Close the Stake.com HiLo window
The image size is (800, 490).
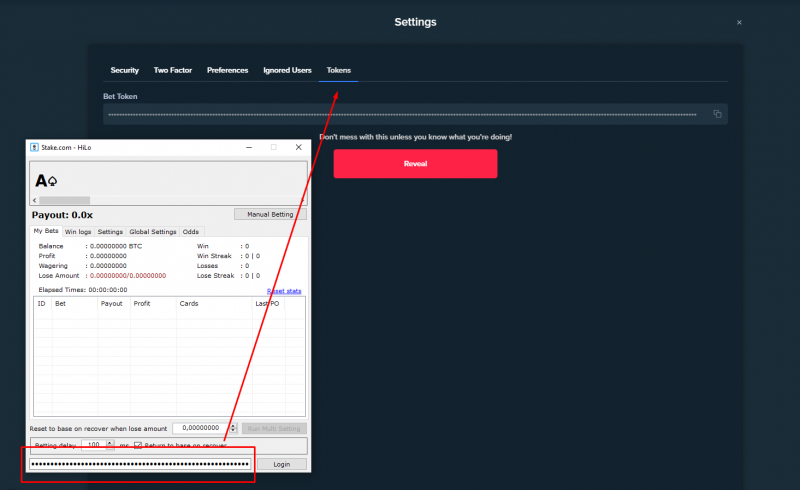(x=298, y=148)
